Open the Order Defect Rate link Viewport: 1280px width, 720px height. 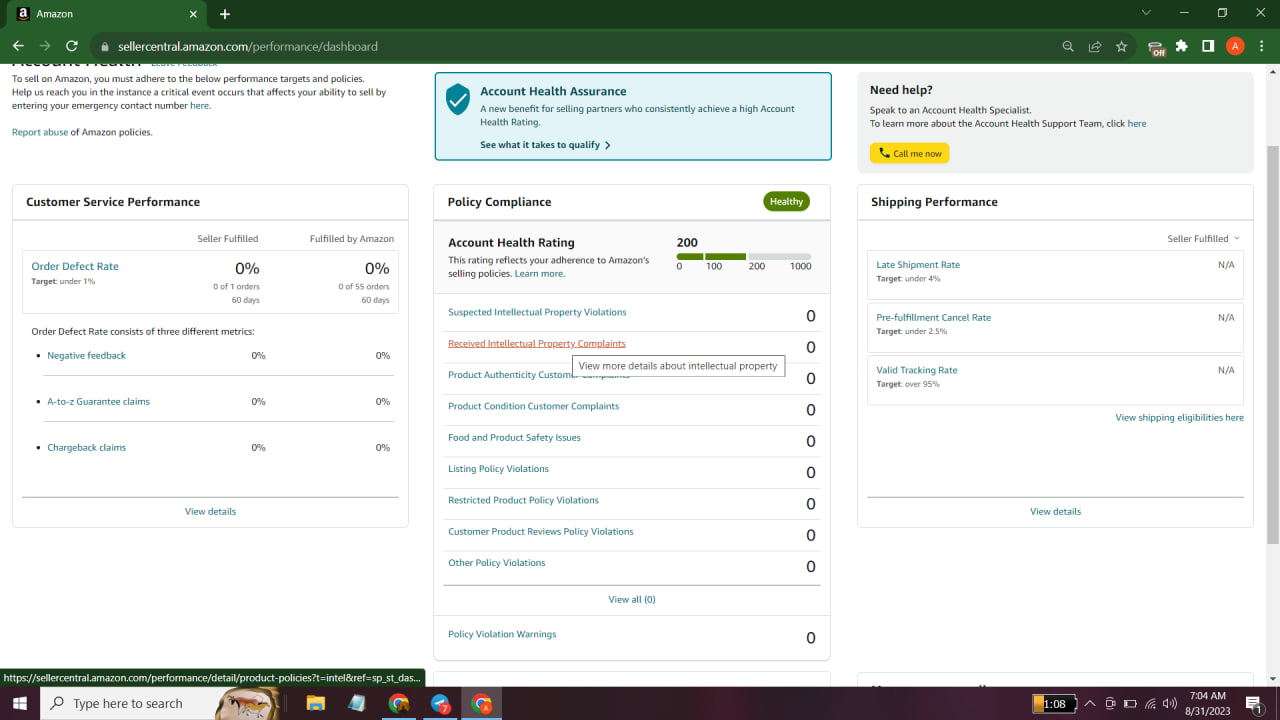click(75, 266)
